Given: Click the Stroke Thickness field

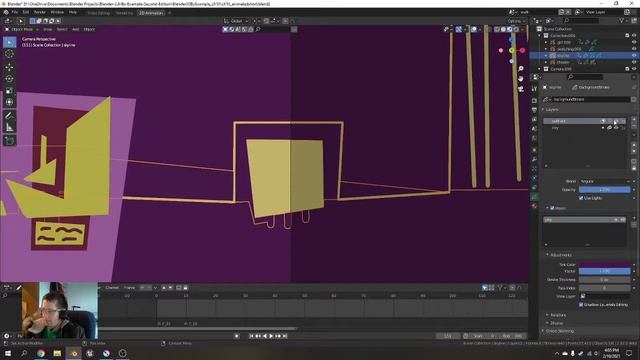Looking at the screenshot, I should tap(604, 280).
